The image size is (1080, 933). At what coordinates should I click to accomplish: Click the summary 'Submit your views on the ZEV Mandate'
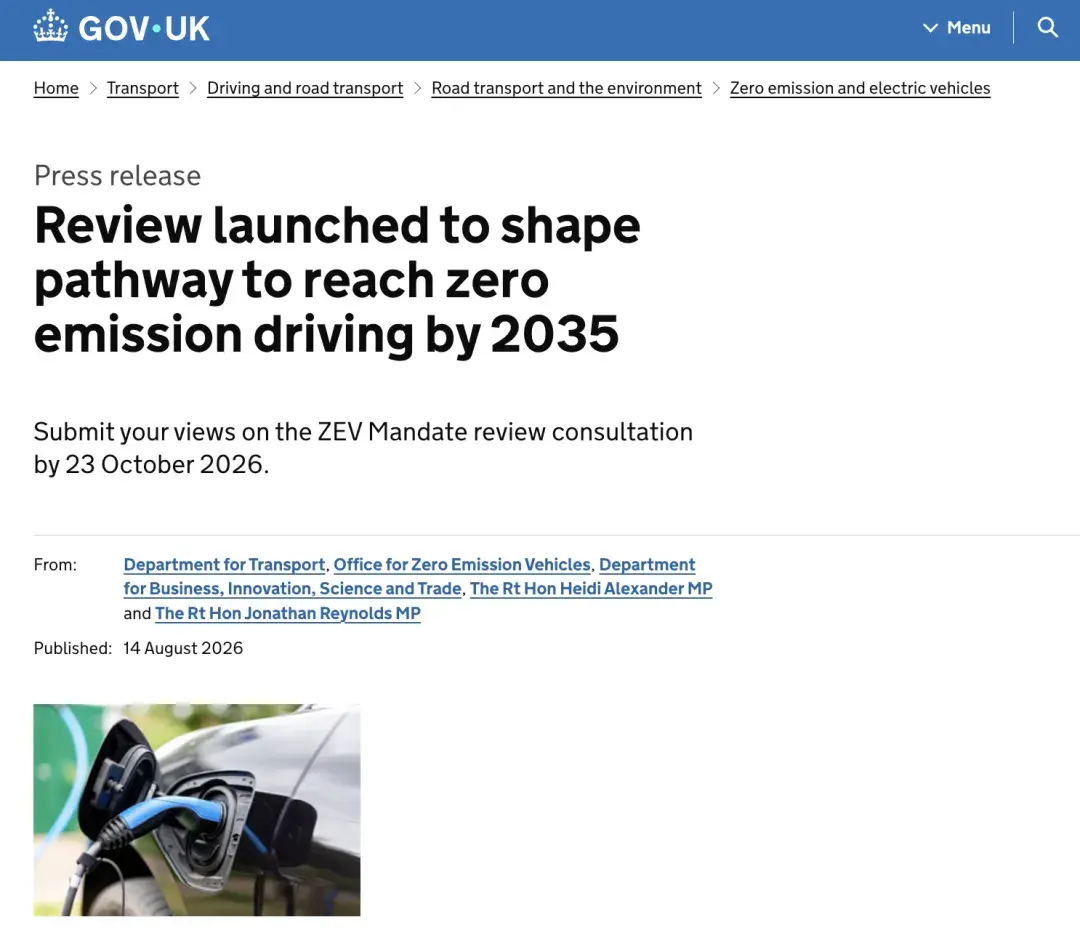tap(363, 448)
